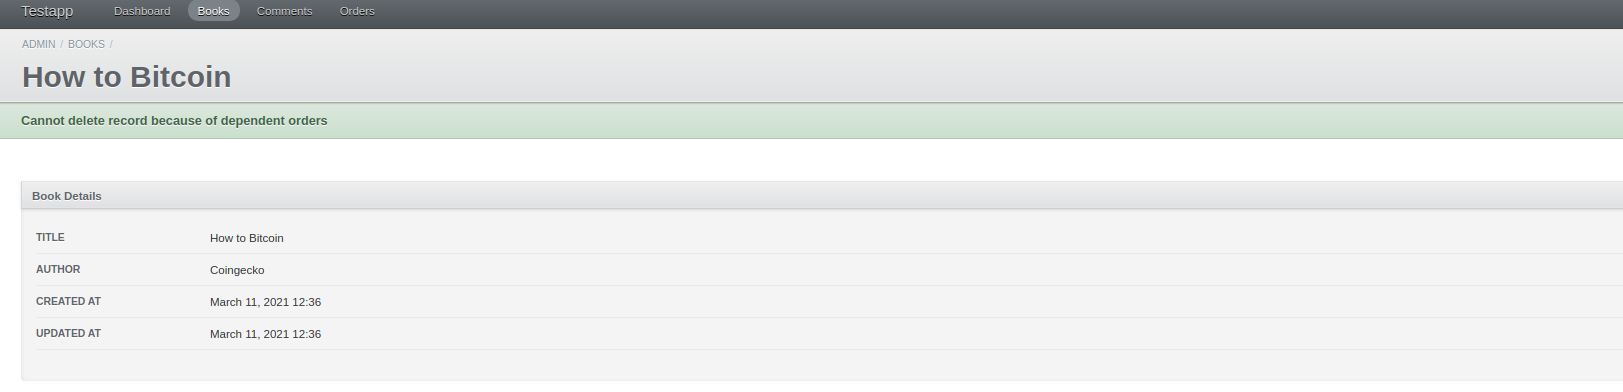The image size is (1623, 392).
Task: Click the How to Bitcoin title value
Action: 247,238
